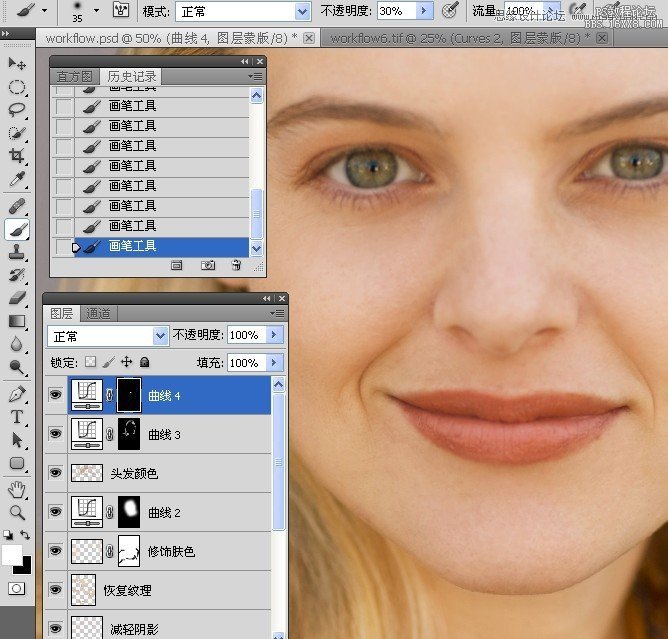
Task: Select the Eyedropper tool
Action: click(x=17, y=179)
